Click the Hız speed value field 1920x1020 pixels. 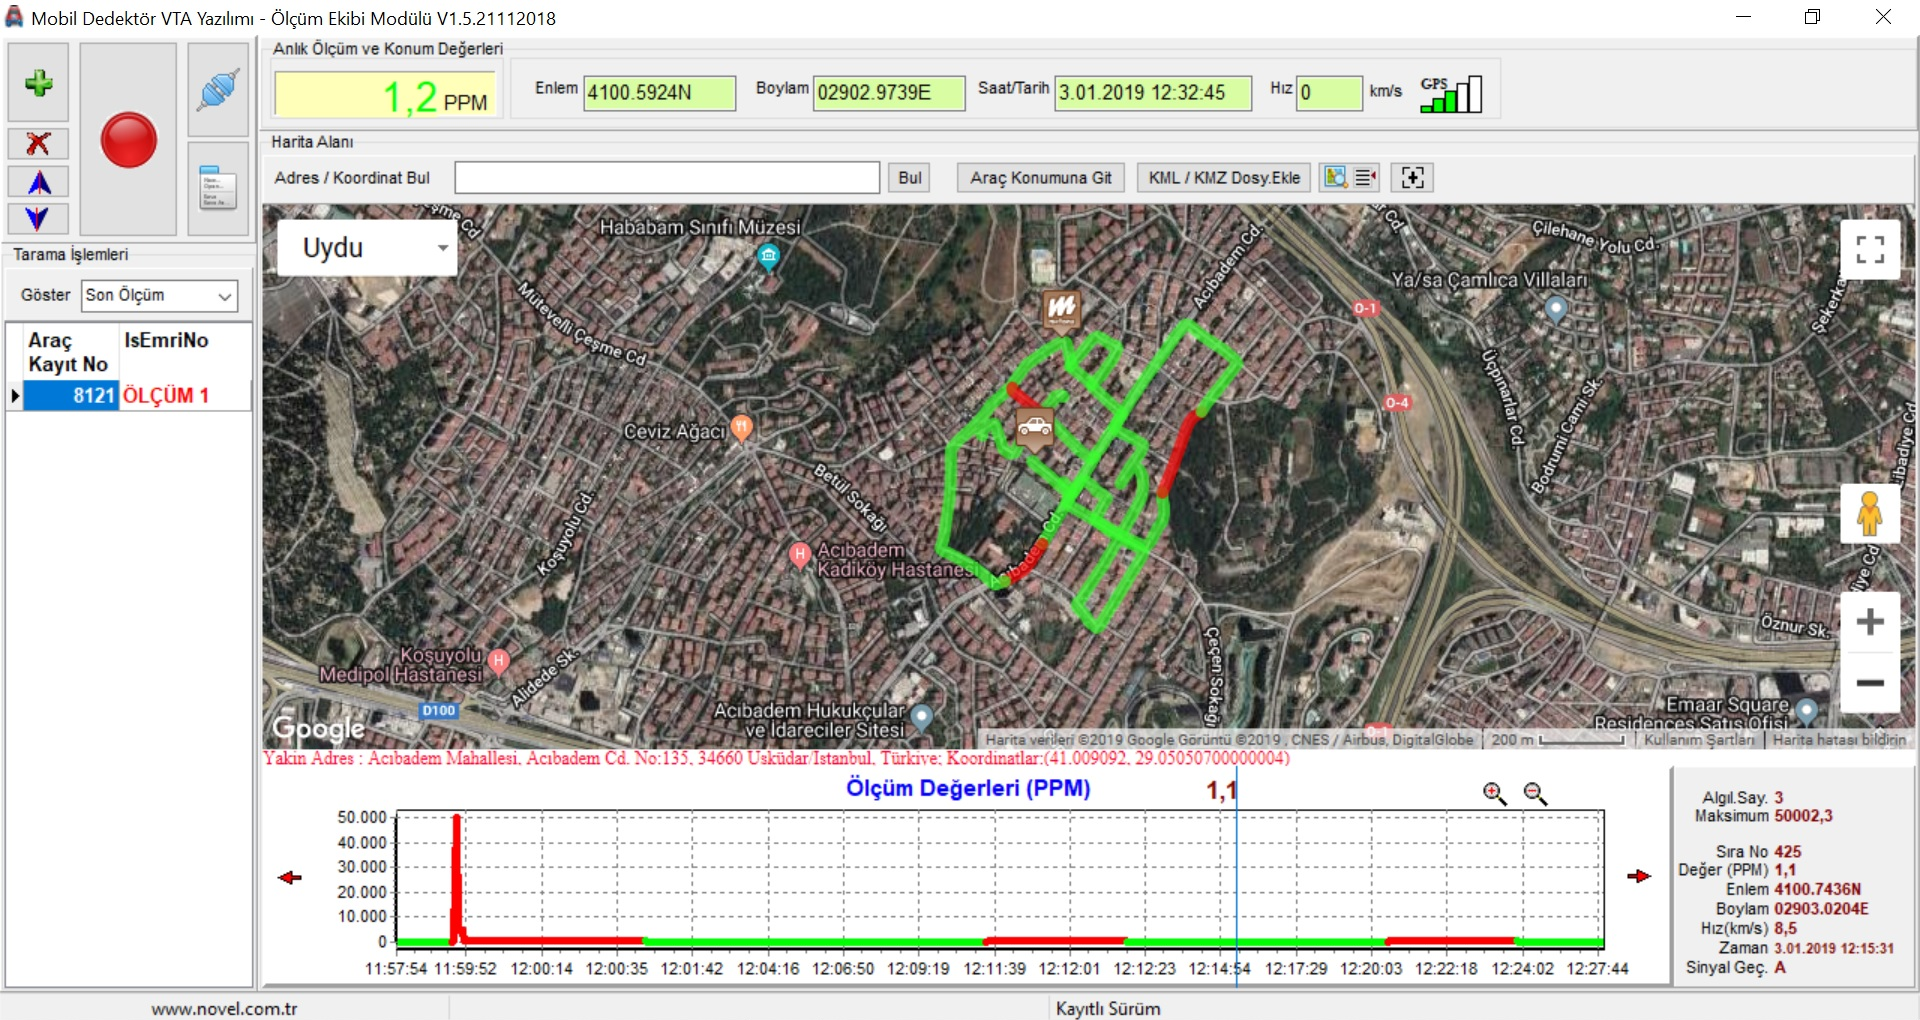(x=1329, y=93)
